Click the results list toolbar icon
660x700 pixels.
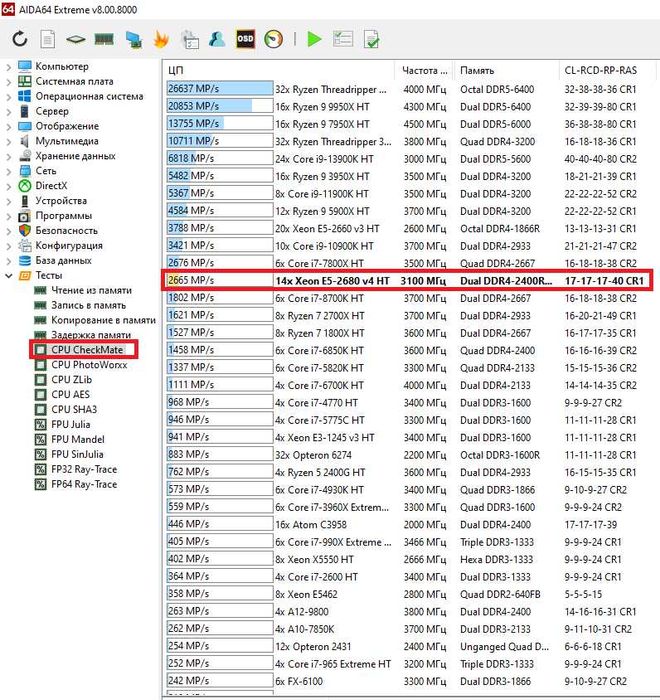point(343,39)
